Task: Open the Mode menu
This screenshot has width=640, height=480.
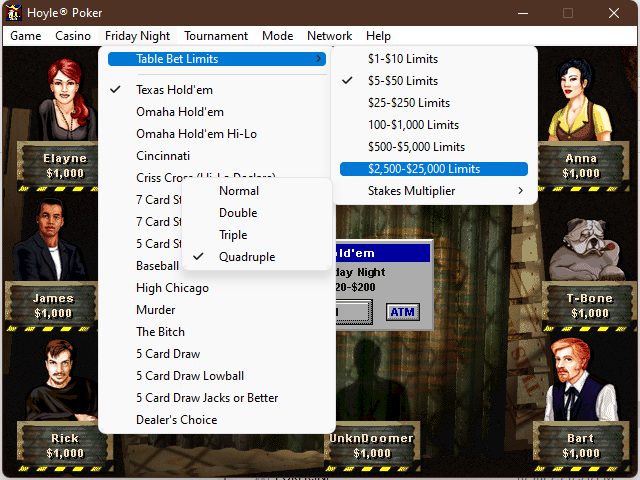Action: (x=278, y=36)
